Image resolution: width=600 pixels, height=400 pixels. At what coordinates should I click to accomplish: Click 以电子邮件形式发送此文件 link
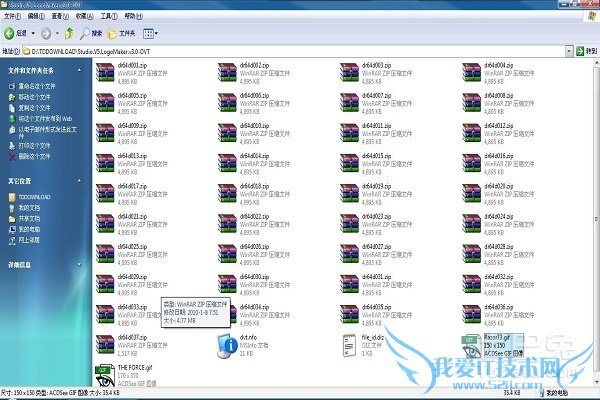[47, 132]
